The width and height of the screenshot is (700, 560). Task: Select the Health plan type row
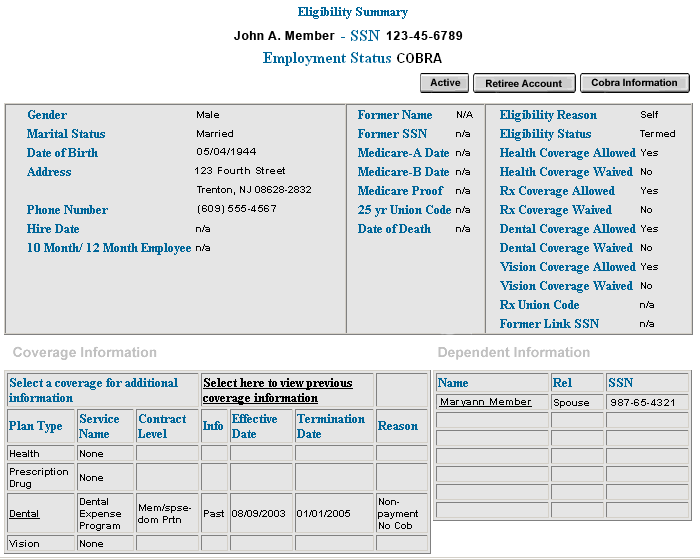coord(25,454)
